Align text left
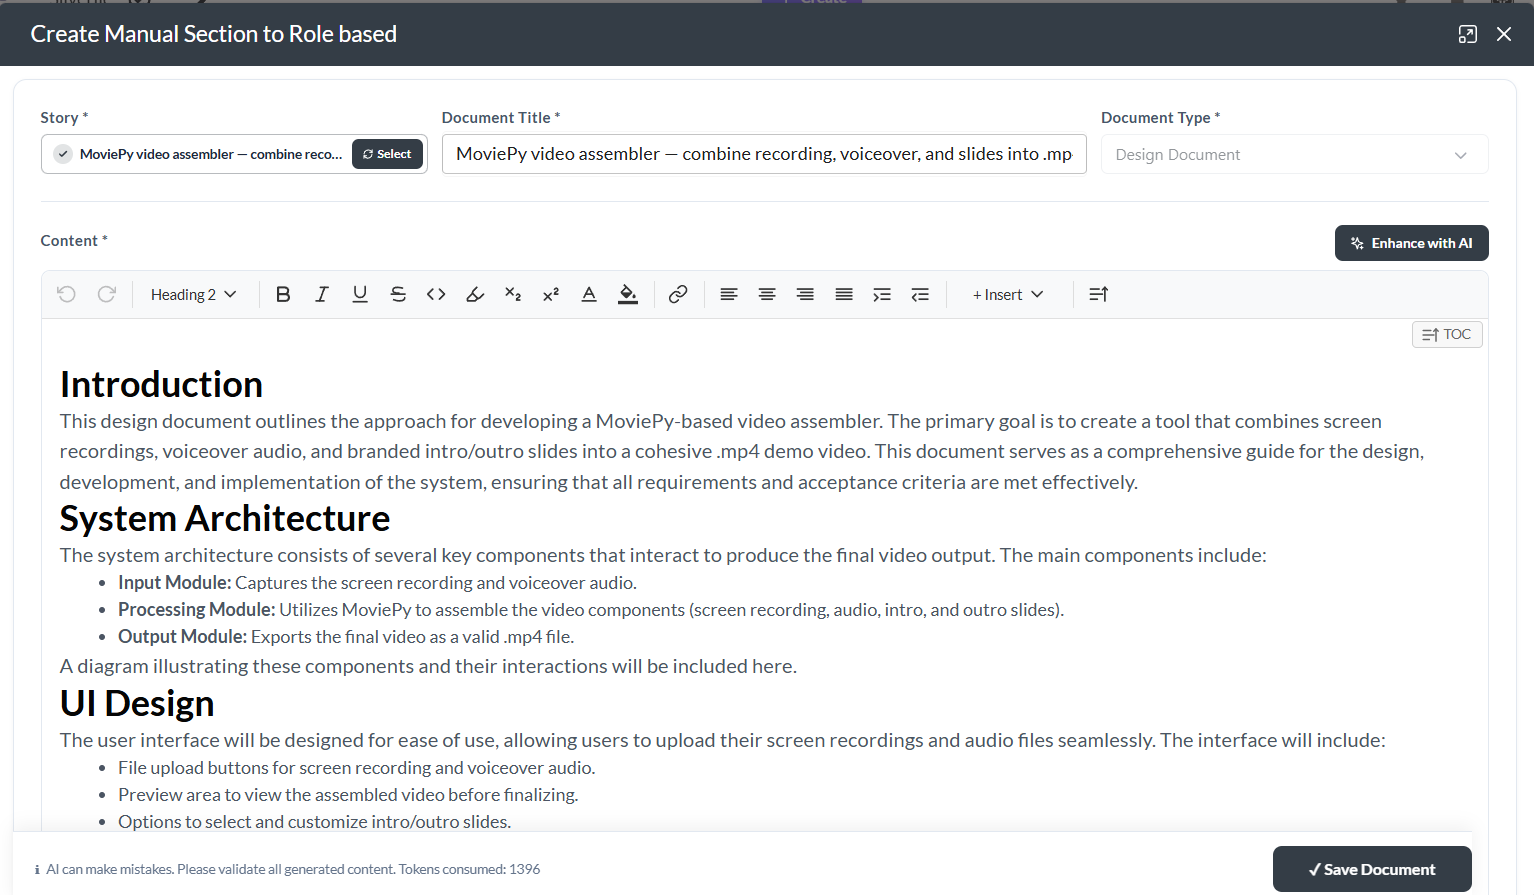This screenshot has width=1534, height=895. tap(729, 294)
